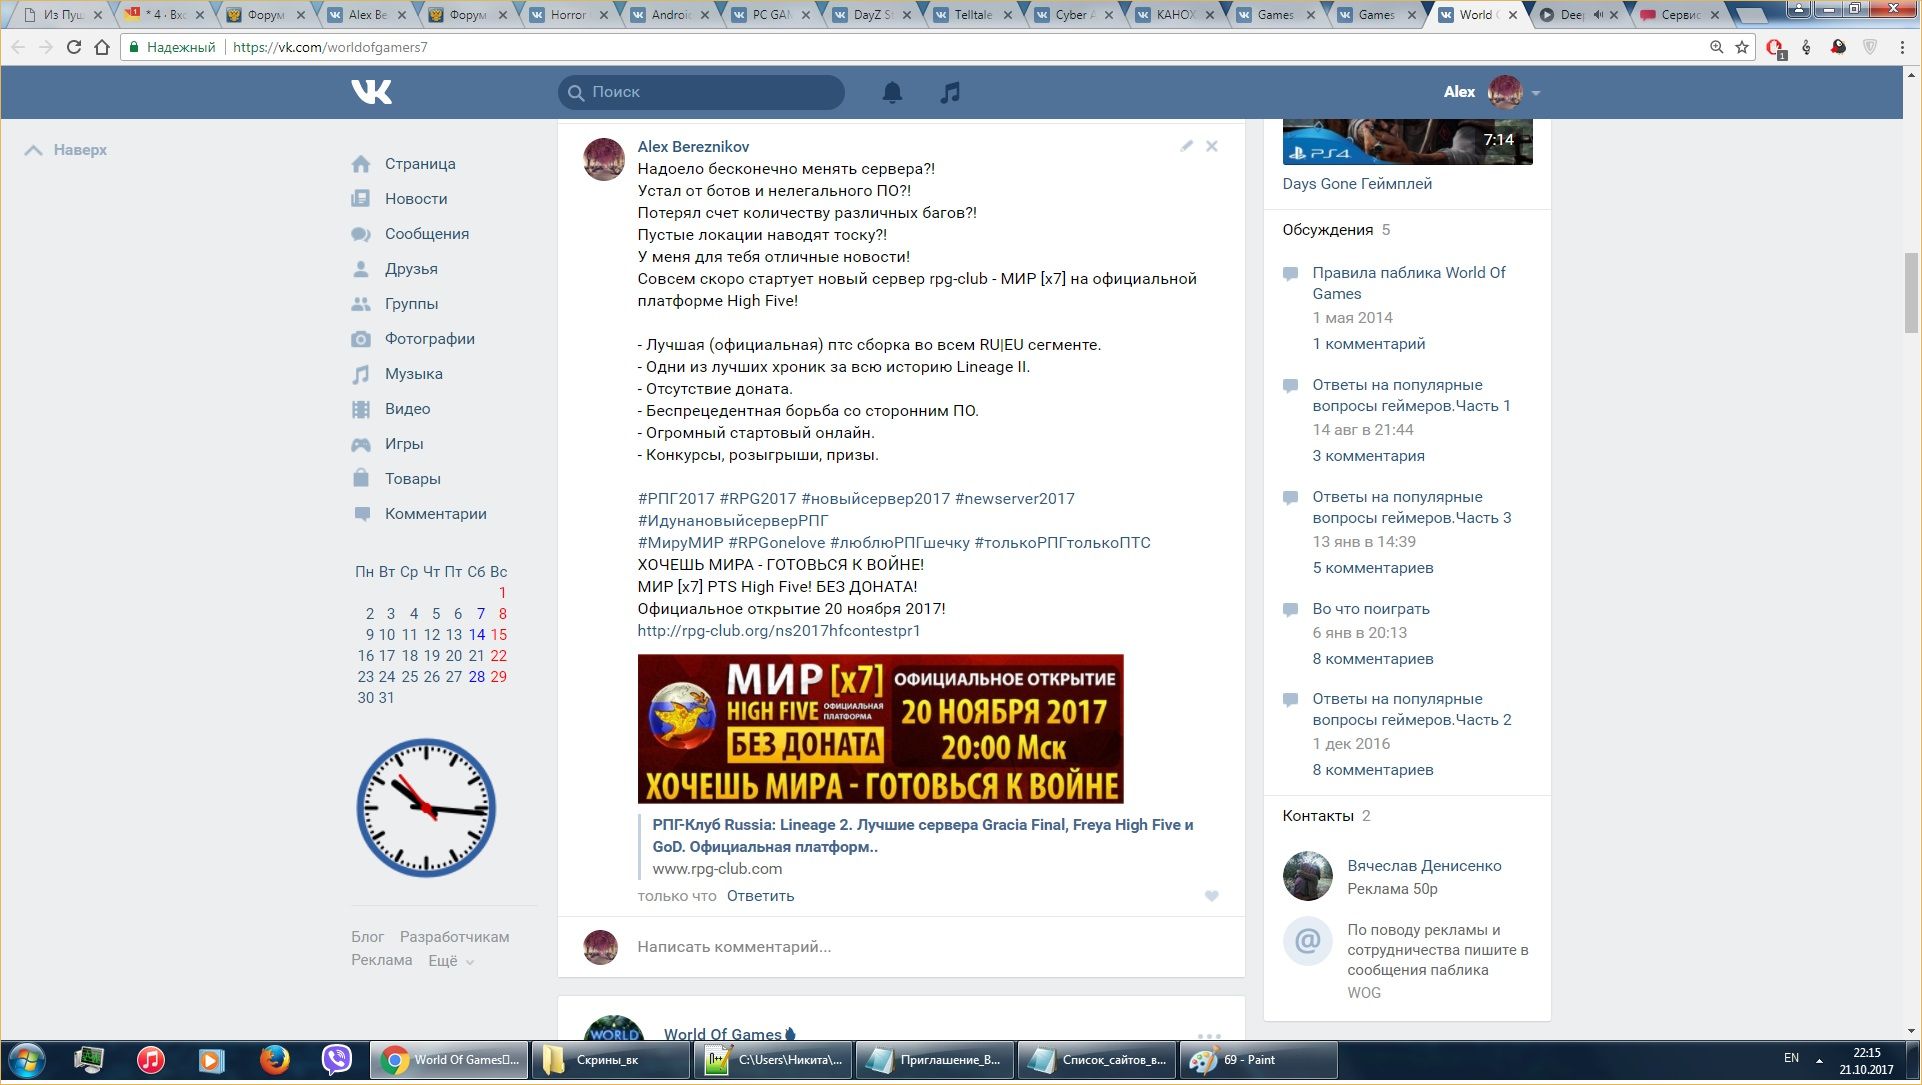
Task: Mute the Dee tab speaker icon
Action: click(x=1597, y=15)
